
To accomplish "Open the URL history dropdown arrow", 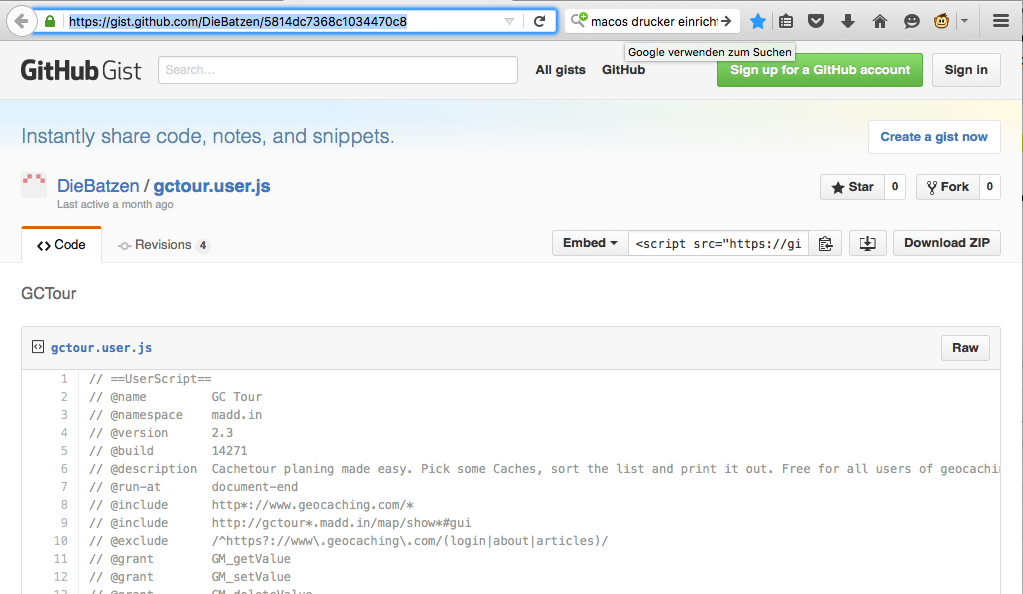I will coord(509,22).
